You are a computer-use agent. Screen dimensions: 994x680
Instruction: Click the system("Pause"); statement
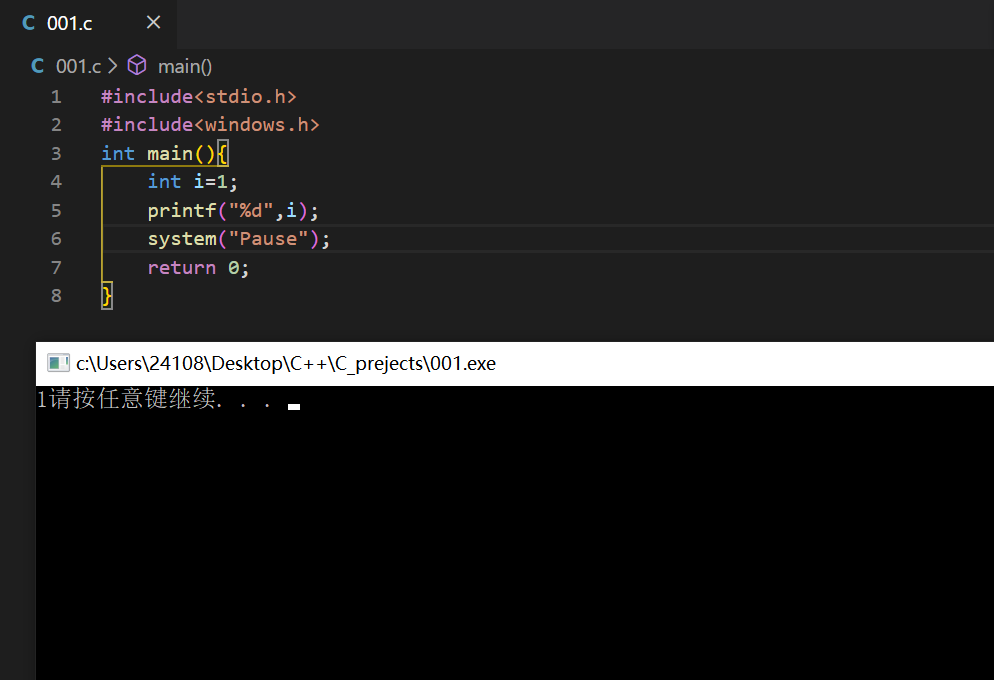239,239
